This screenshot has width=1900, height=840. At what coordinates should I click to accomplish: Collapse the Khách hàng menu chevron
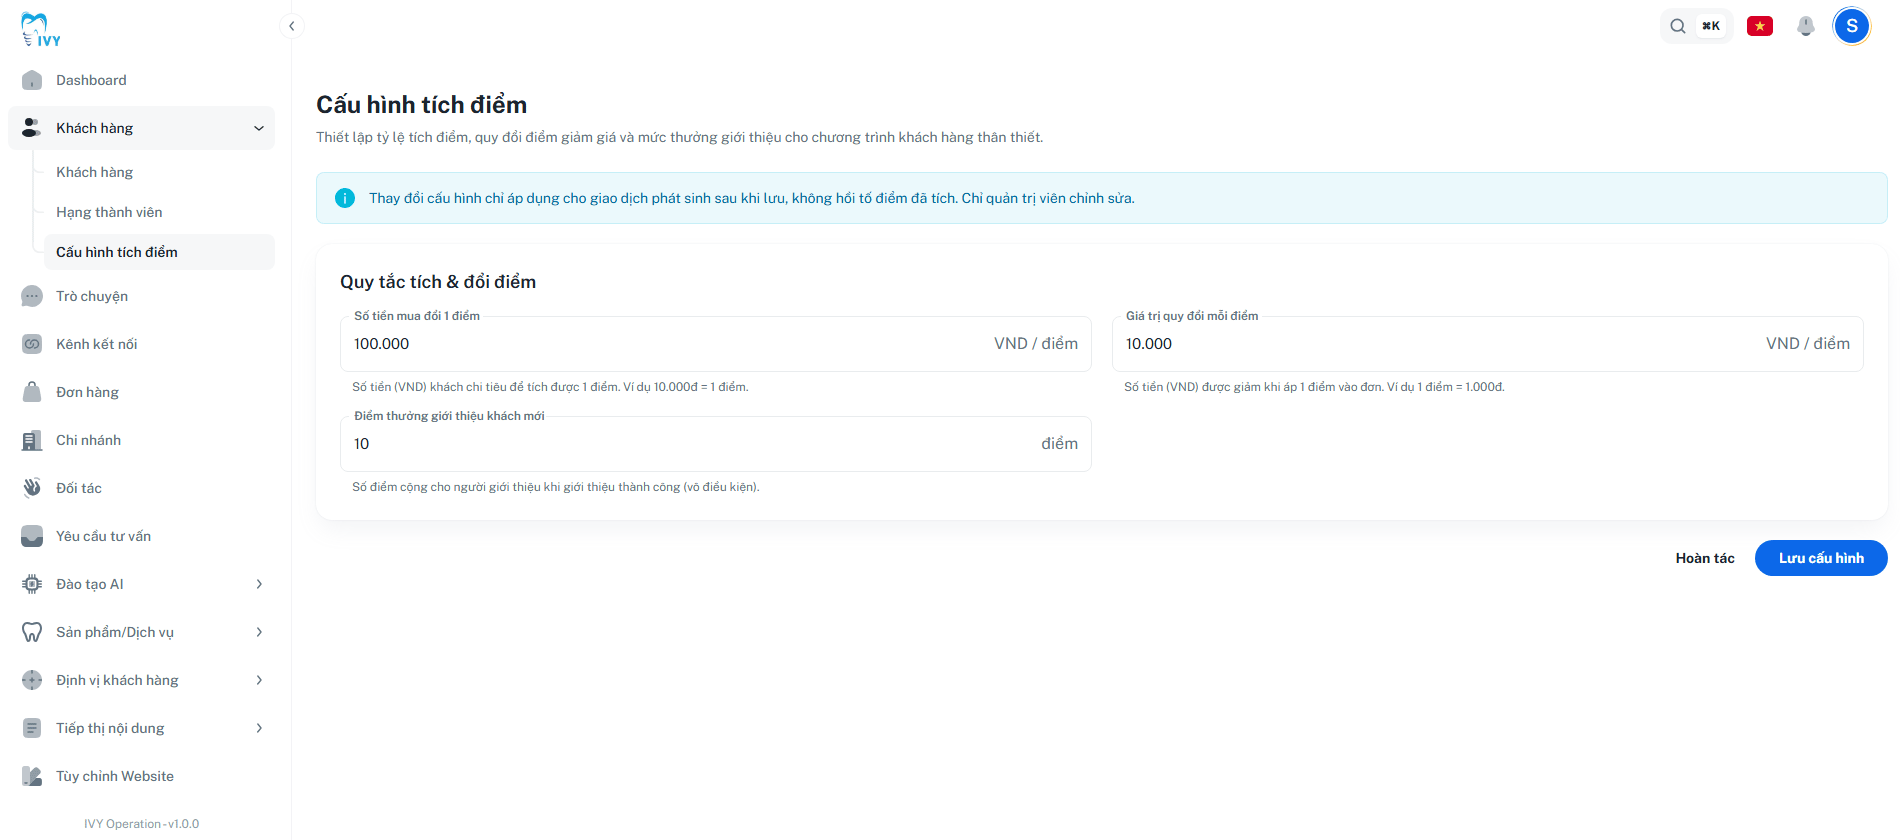point(259,128)
